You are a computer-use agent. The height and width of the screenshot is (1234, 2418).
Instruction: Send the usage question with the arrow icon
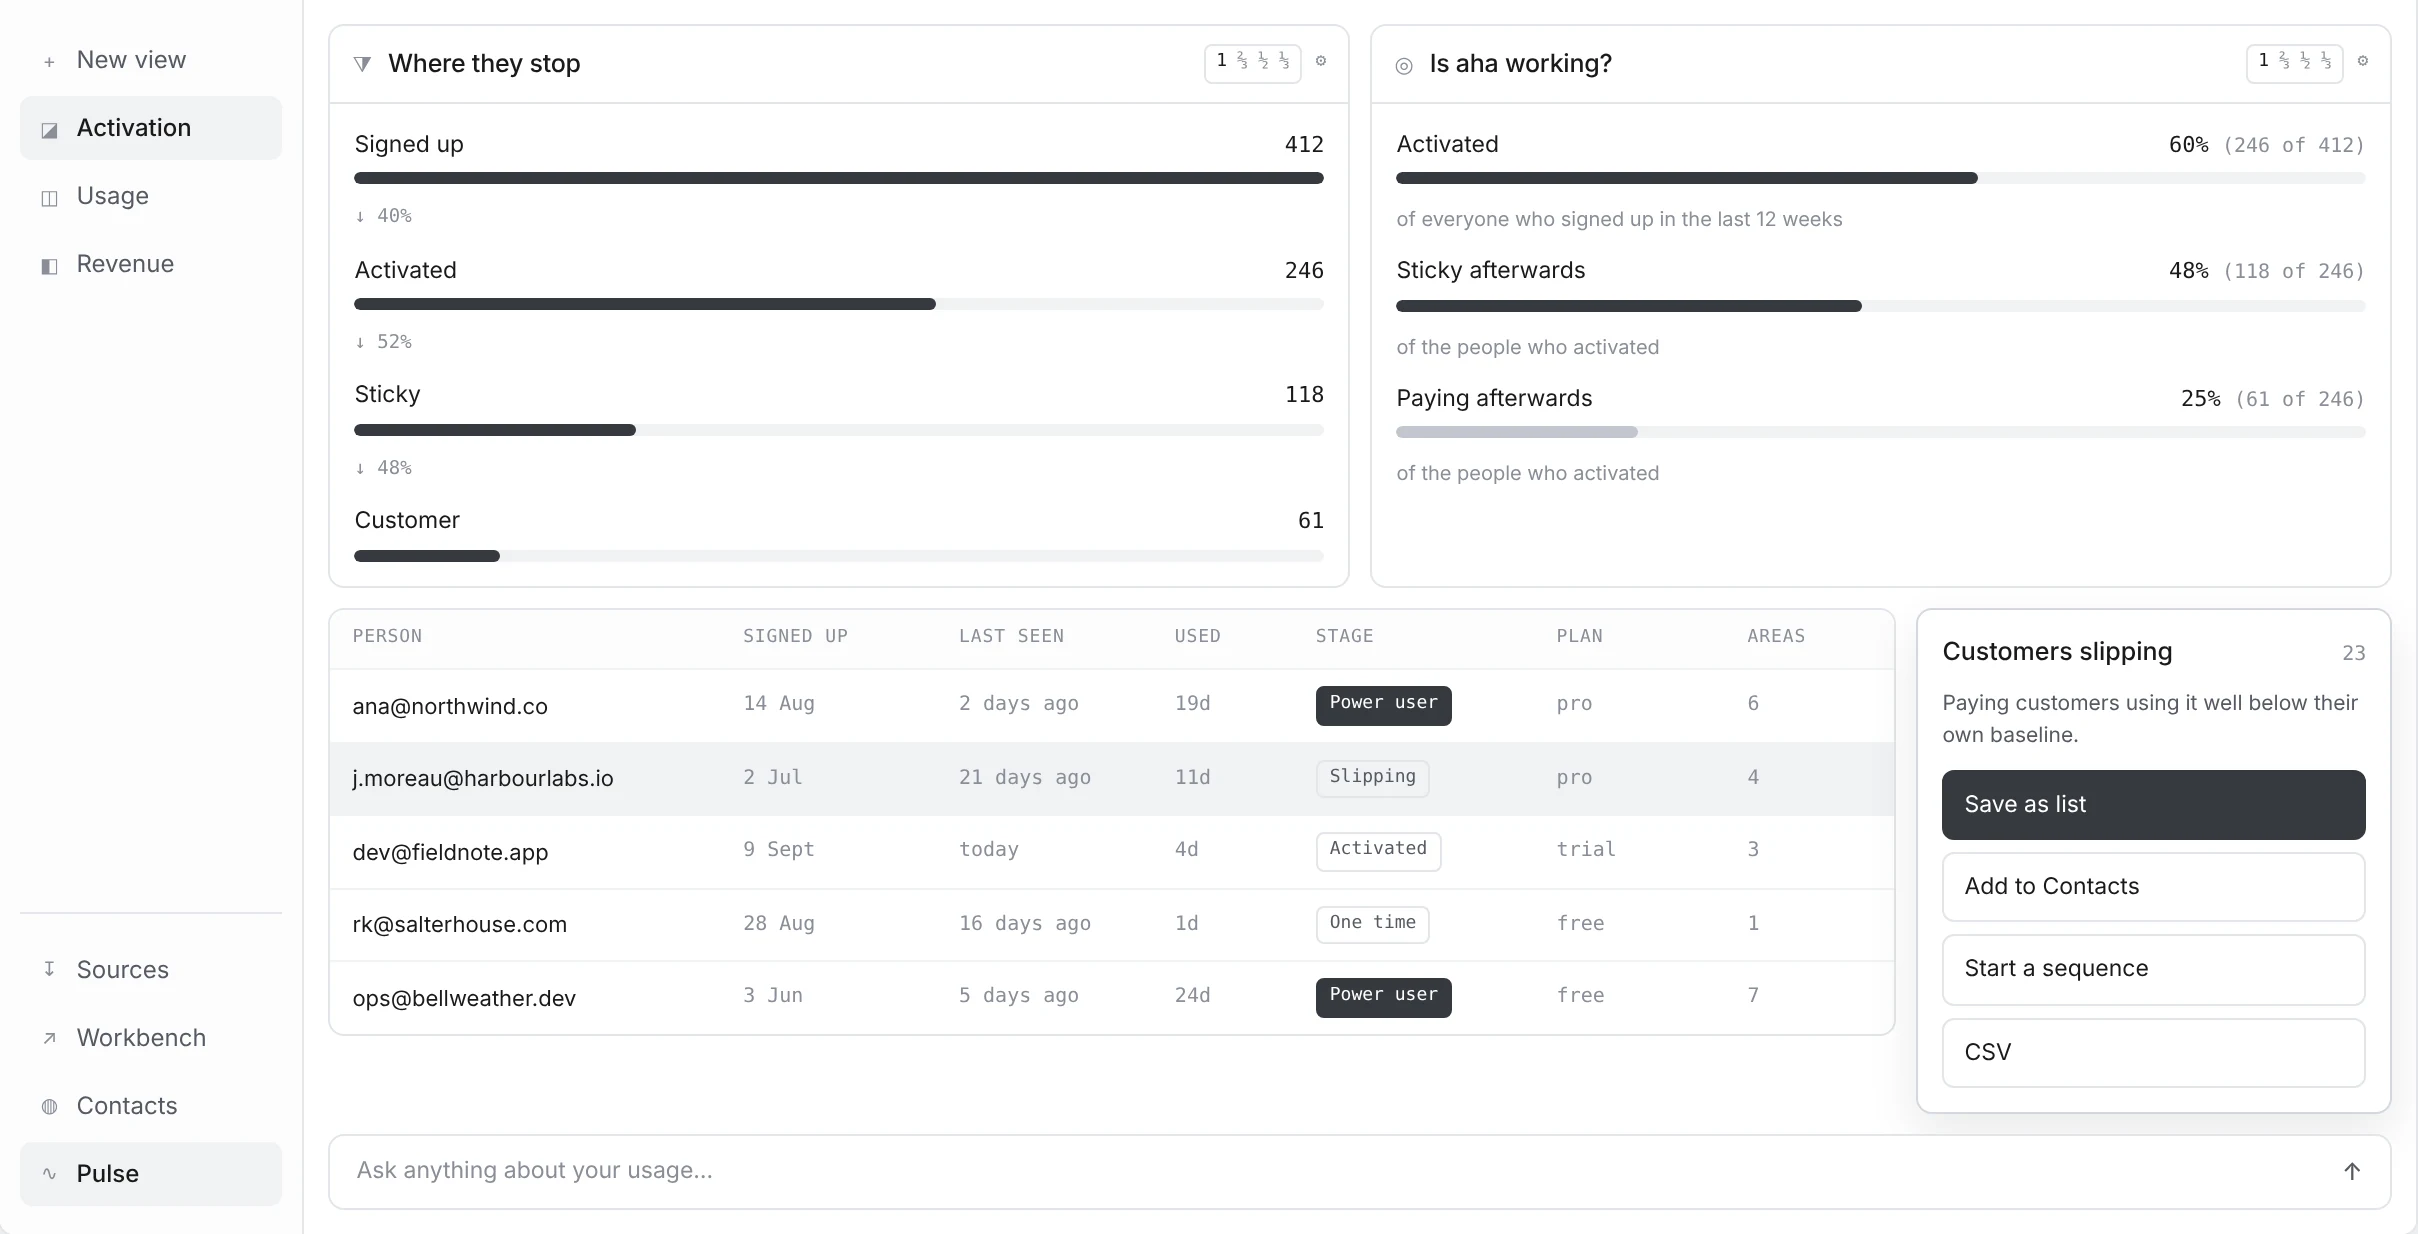pos(2352,1171)
